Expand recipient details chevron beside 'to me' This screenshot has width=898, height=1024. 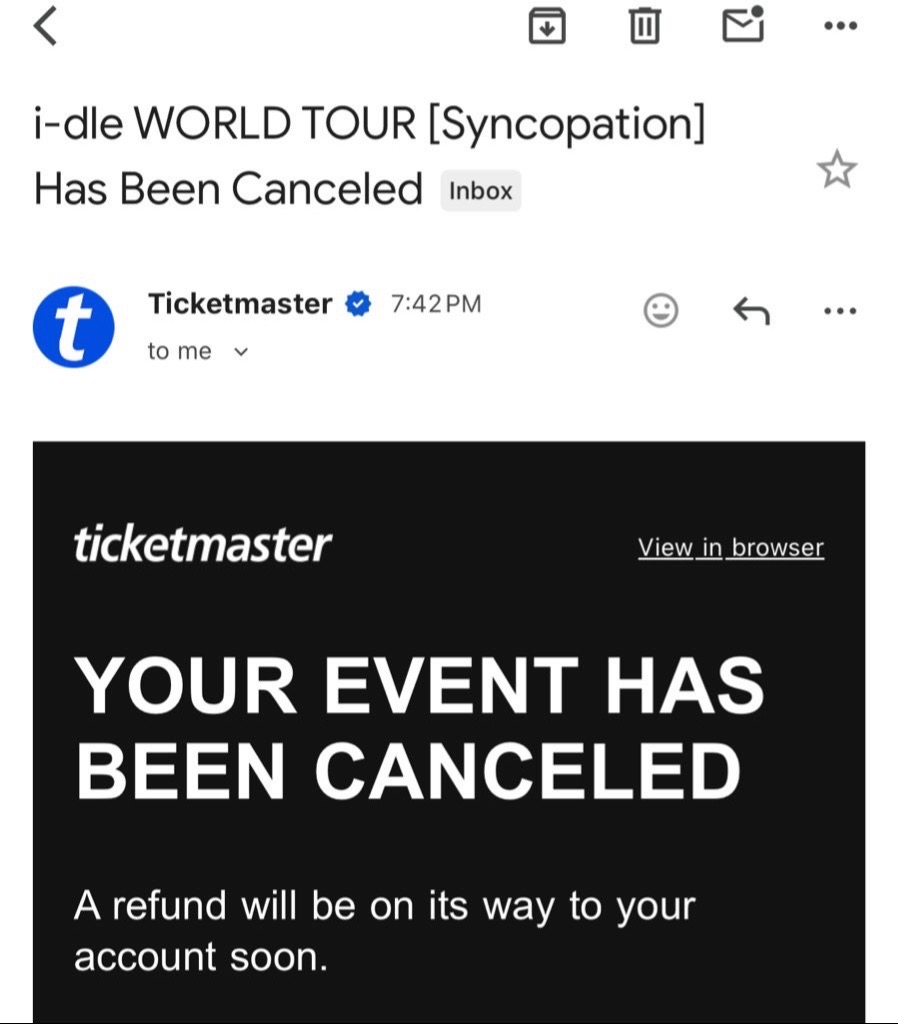click(x=241, y=352)
